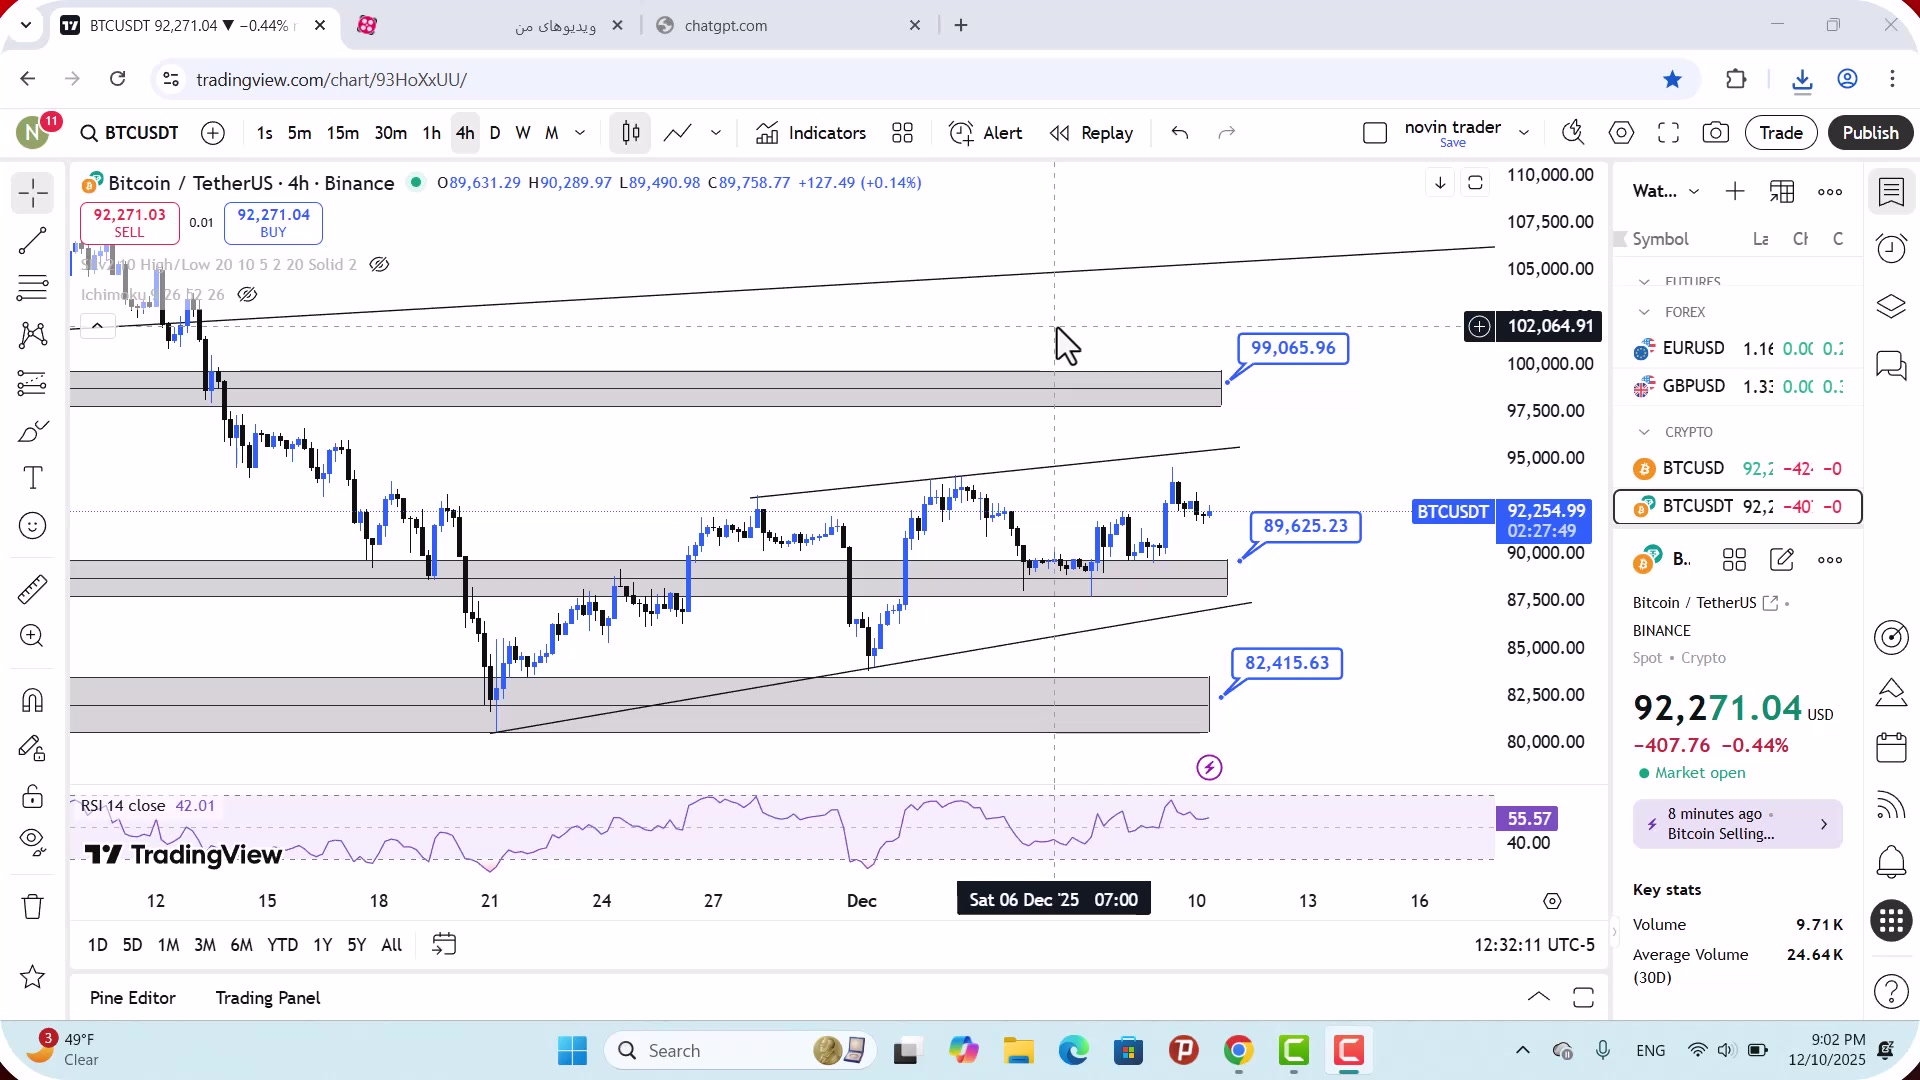This screenshot has width=1920, height=1080.
Task: Start bar Replay mode
Action: point(1091,133)
